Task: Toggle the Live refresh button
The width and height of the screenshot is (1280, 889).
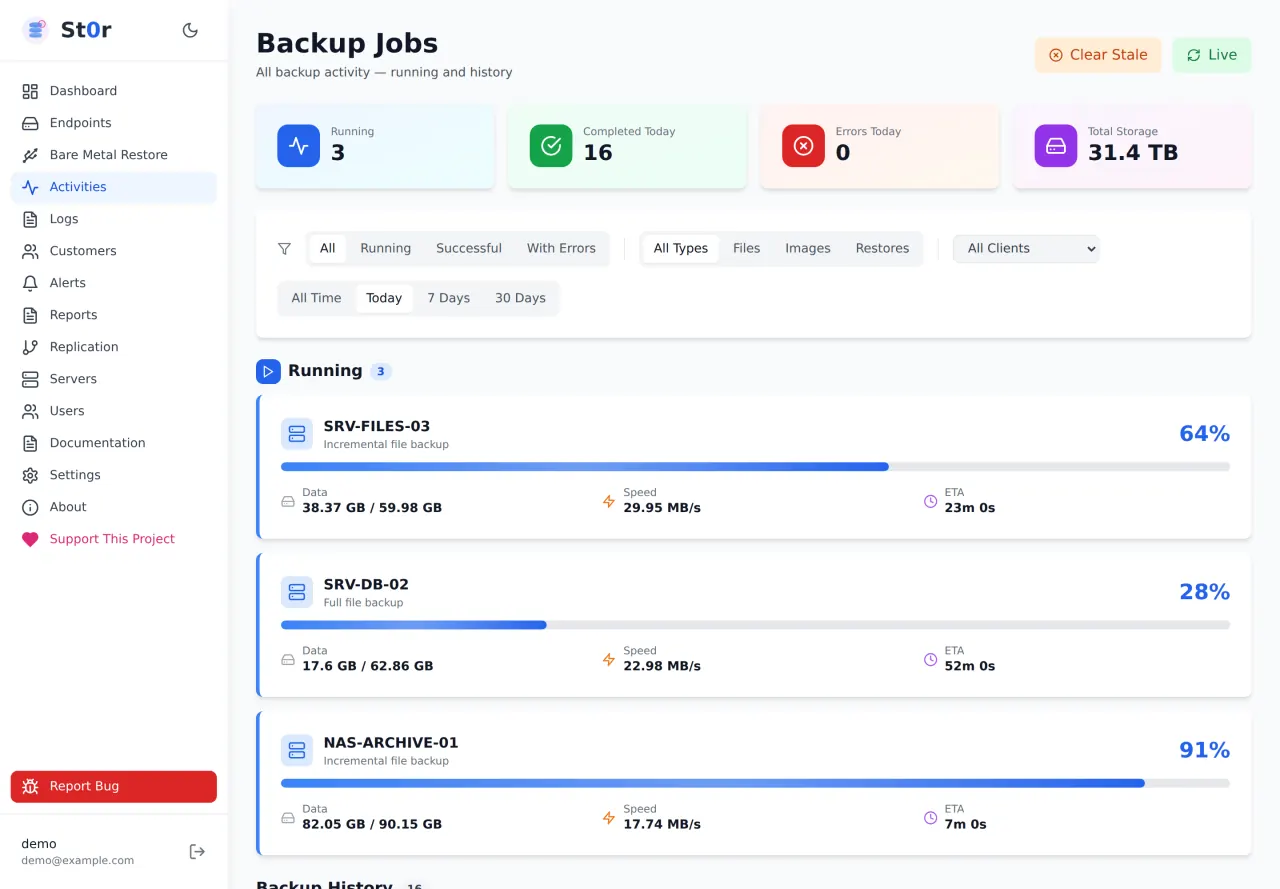Action: [x=1211, y=55]
